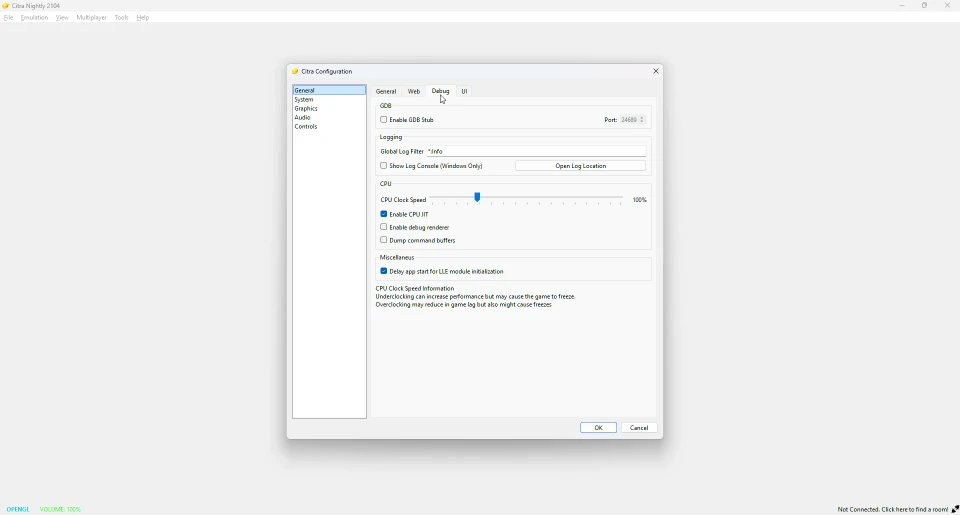Open the View menu

pyautogui.click(x=62, y=18)
